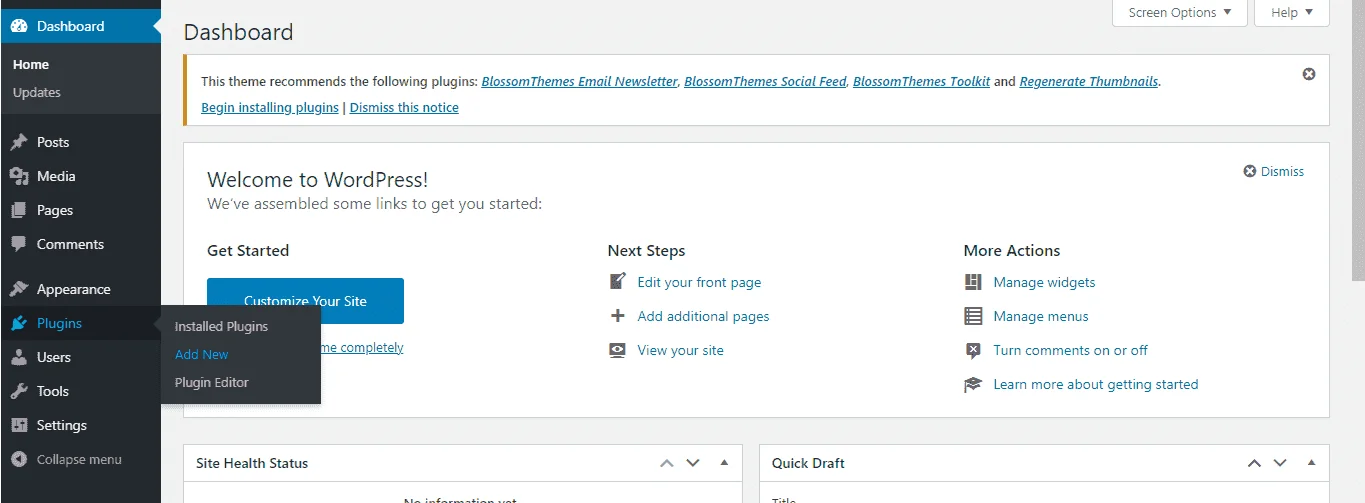Click the edit icon beside Edit your front page

[618, 282]
